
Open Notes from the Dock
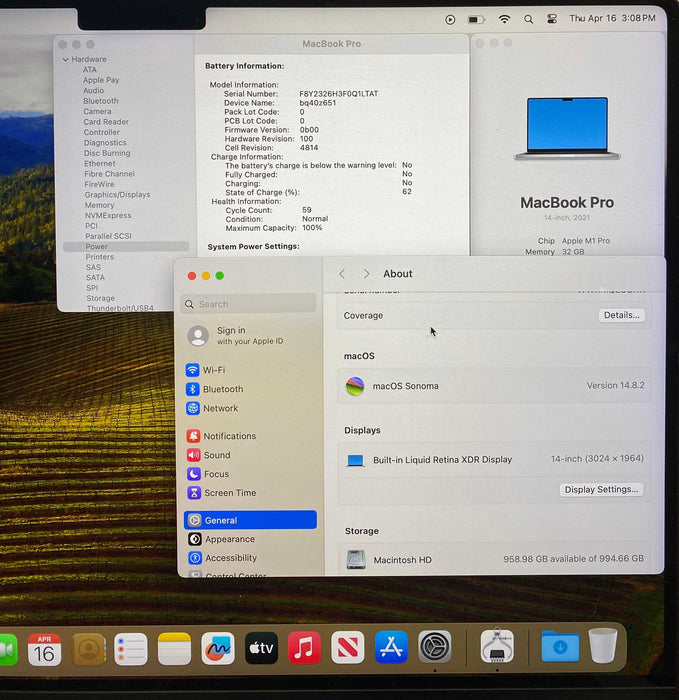(174, 649)
